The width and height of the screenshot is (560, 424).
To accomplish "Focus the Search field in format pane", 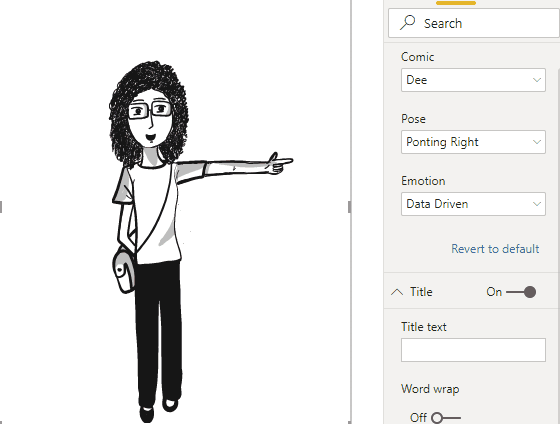I will click(x=474, y=23).
